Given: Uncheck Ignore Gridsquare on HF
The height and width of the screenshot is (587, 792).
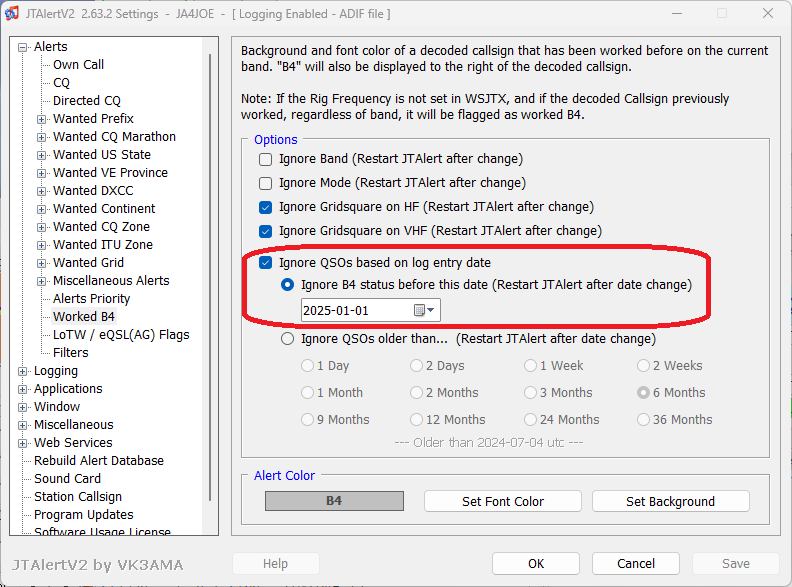Looking at the screenshot, I should 265,207.
